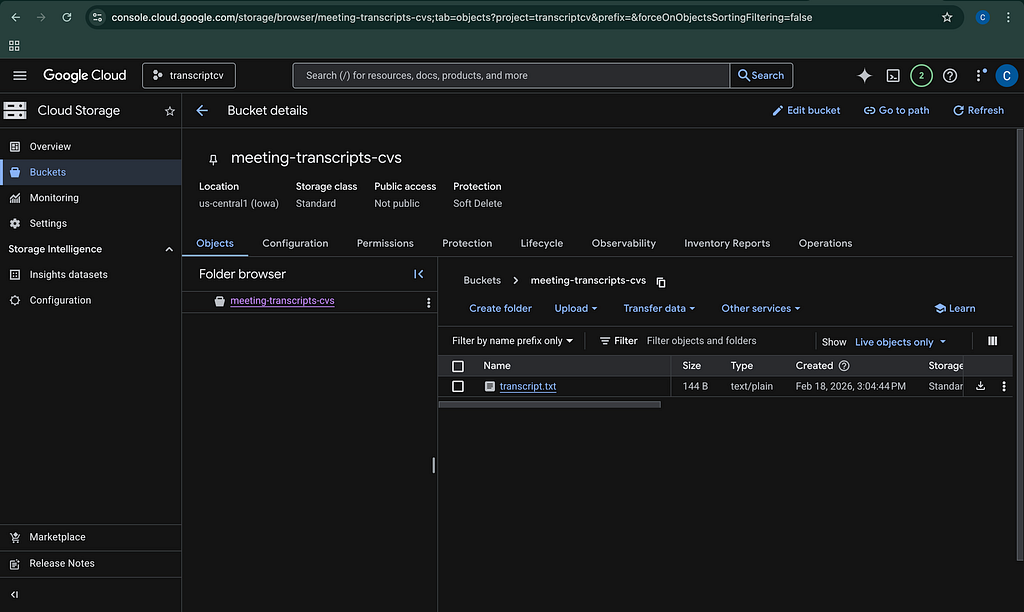
Task: Open the Upload dropdown
Action: tap(575, 308)
